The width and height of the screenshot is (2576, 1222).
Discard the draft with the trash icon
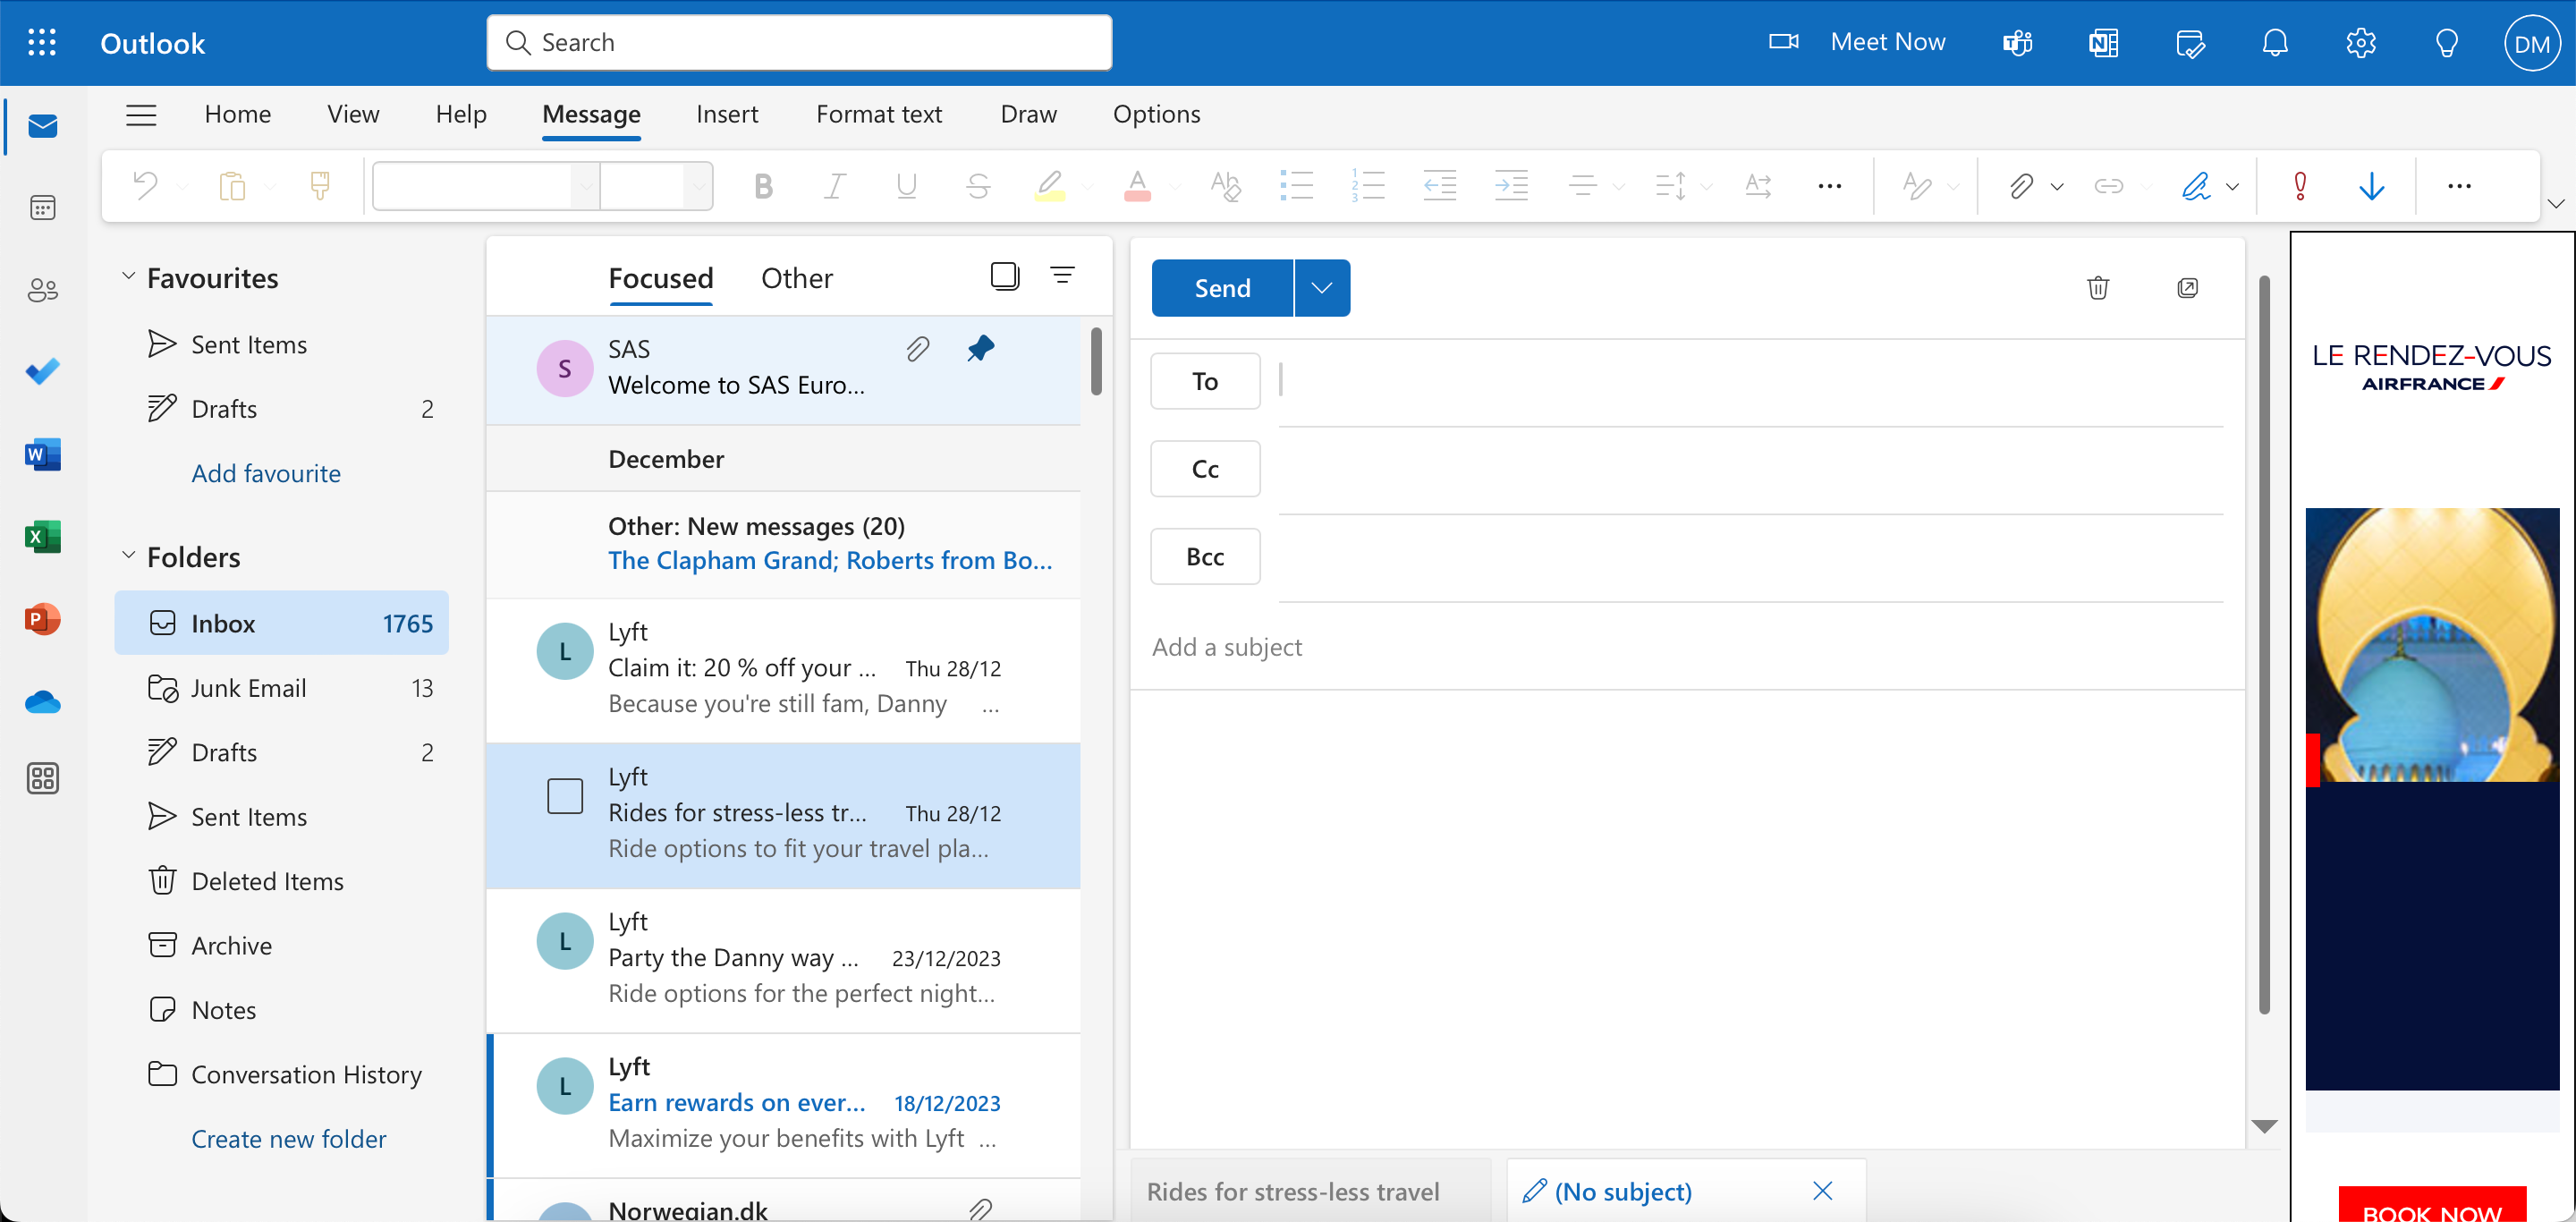(2098, 288)
